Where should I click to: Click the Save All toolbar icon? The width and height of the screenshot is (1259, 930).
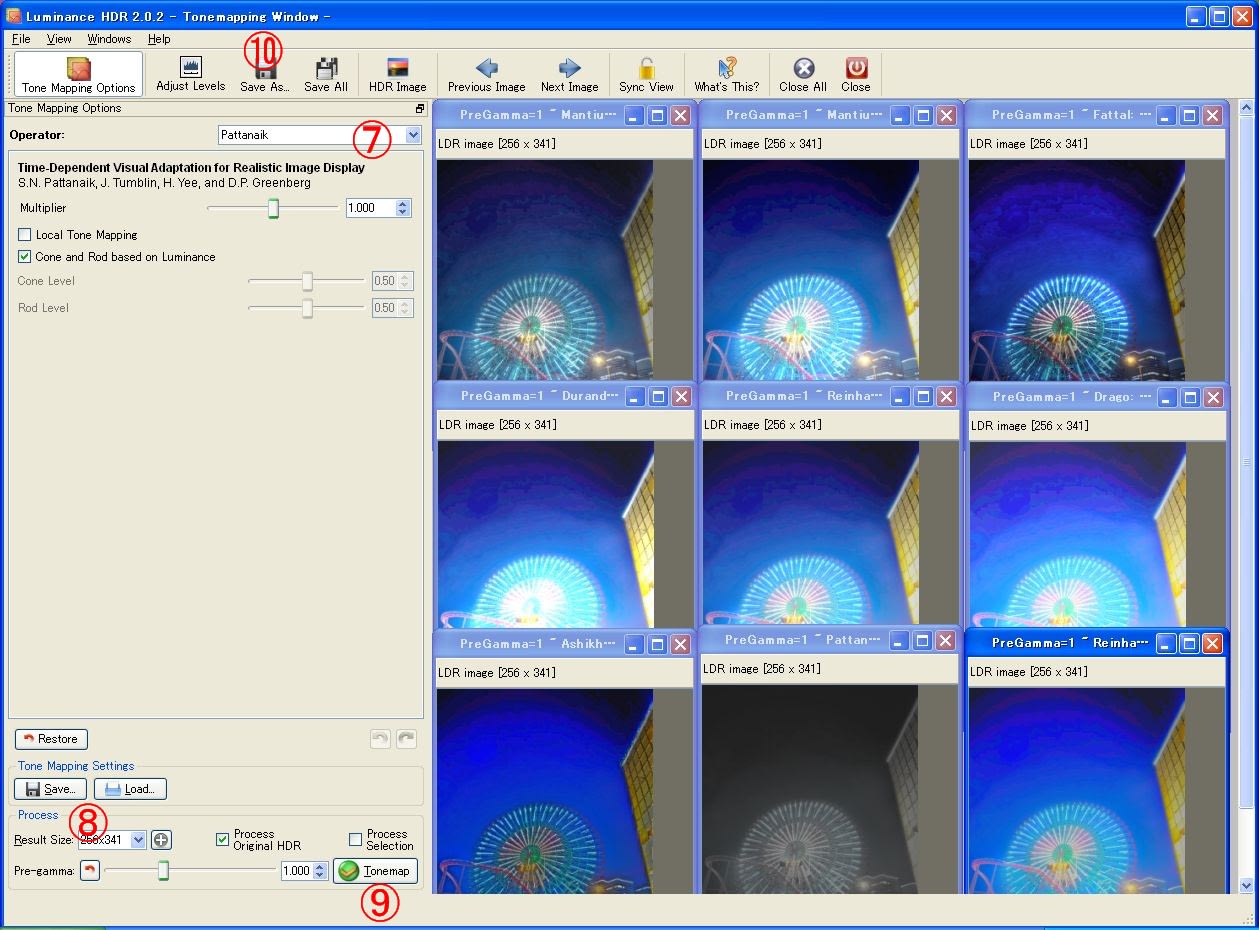coord(326,68)
